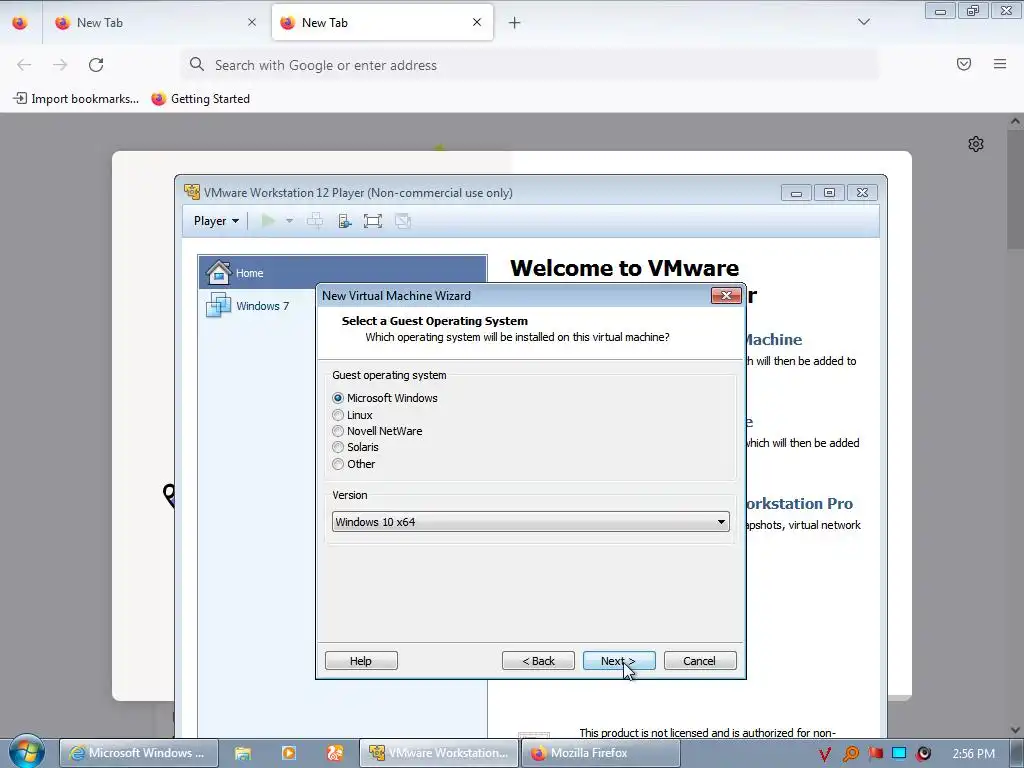Screen dimensions: 1024x768
Task: Click the red V tray icon
Action: pyautogui.click(x=825, y=754)
